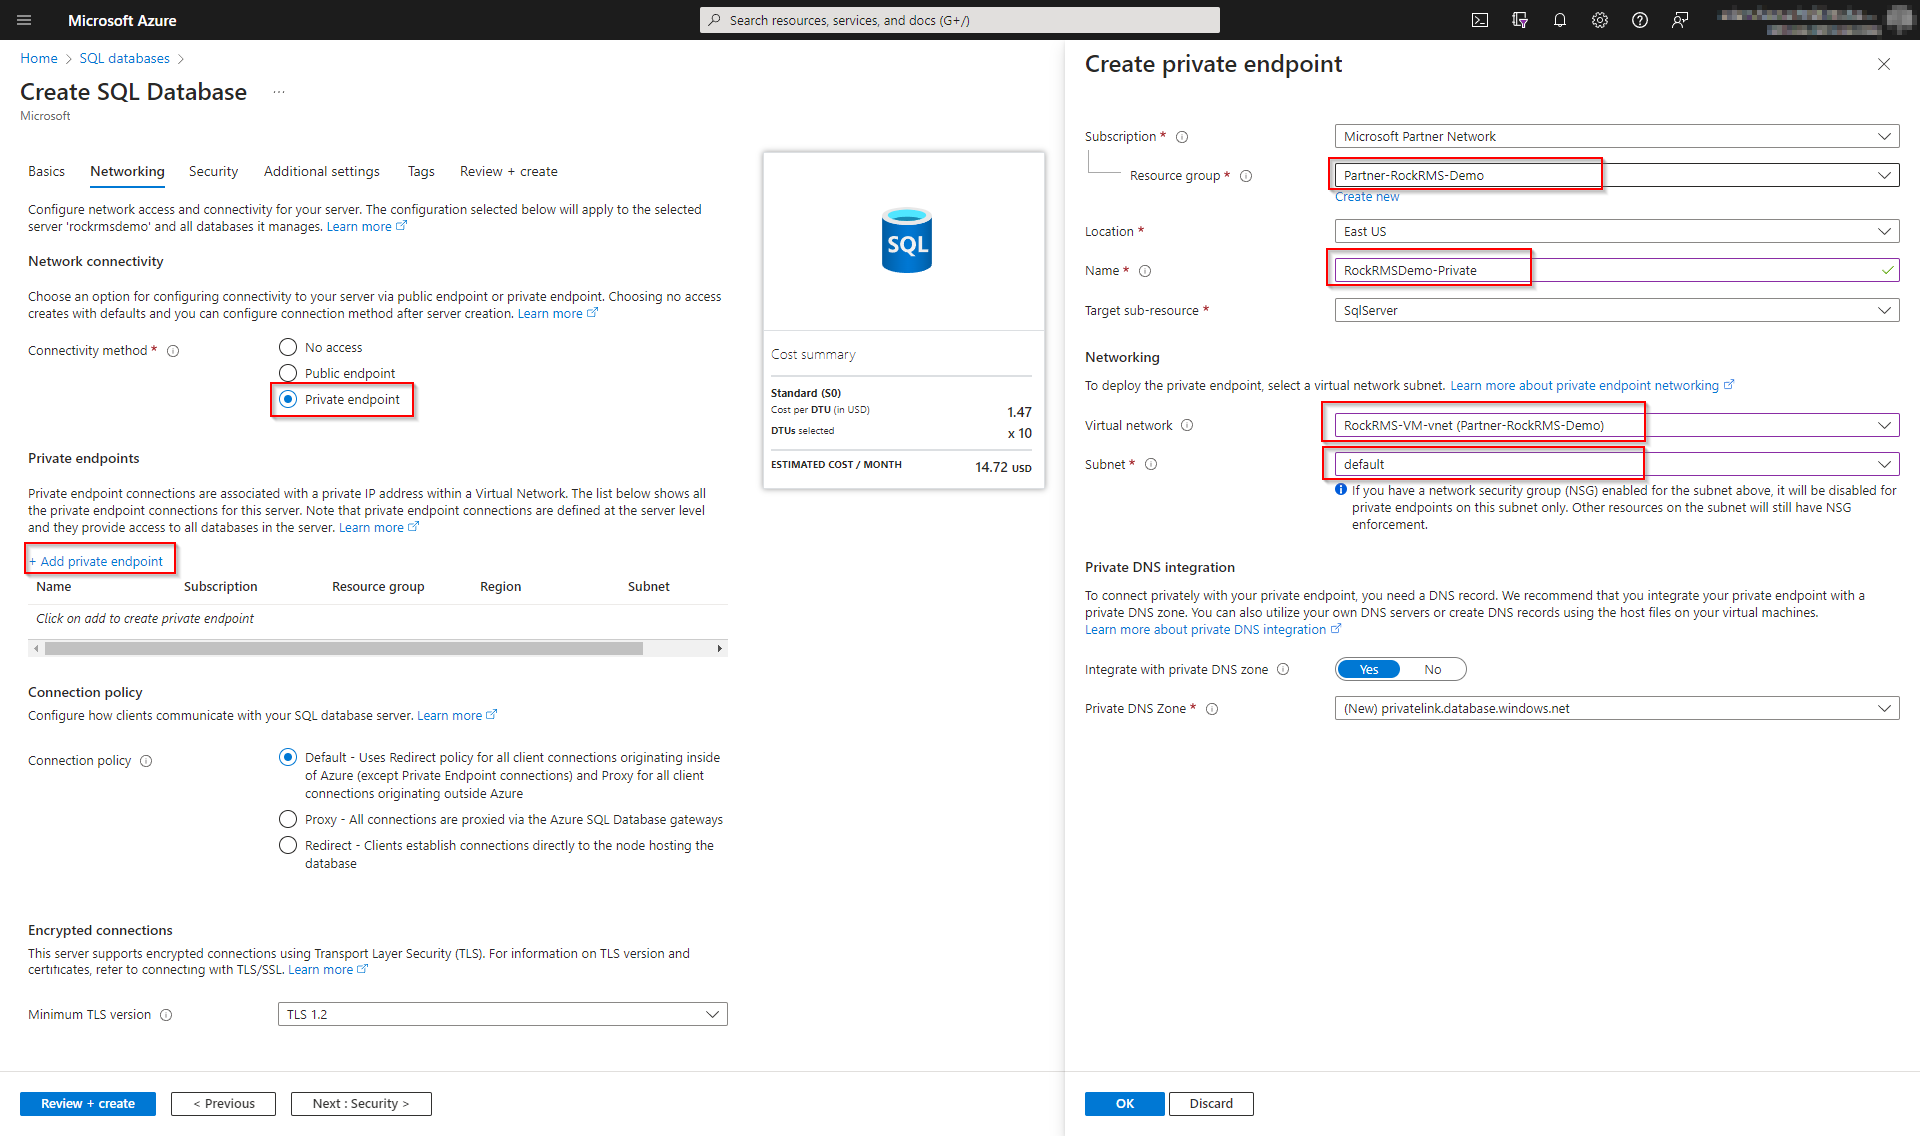The height and width of the screenshot is (1137, 1920).
Task: Click the Add private endpoint link
Action: [99, 560]
